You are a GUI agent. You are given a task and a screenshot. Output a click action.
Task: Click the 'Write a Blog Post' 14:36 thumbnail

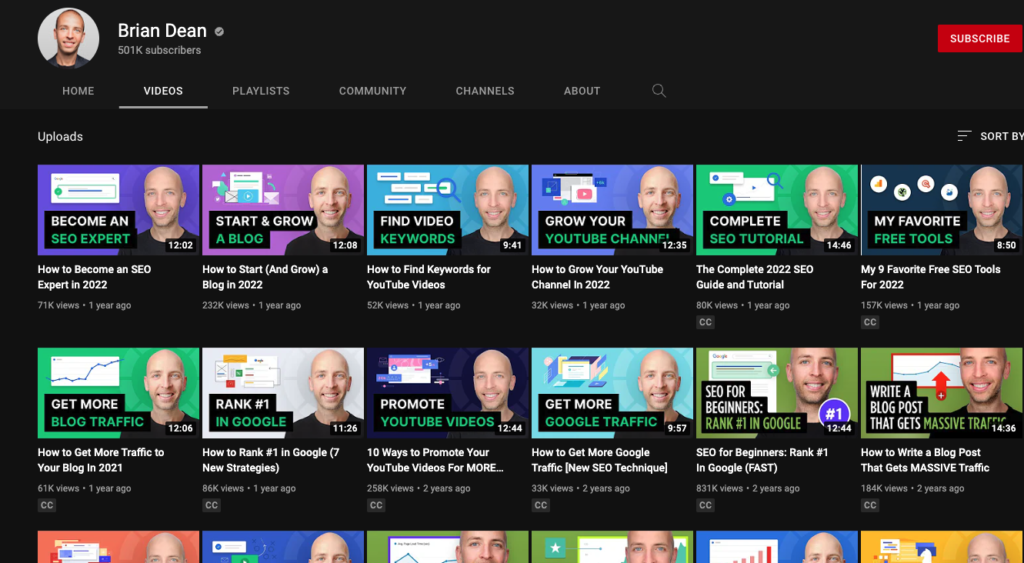pyautogui.click(x=942, y=393)
